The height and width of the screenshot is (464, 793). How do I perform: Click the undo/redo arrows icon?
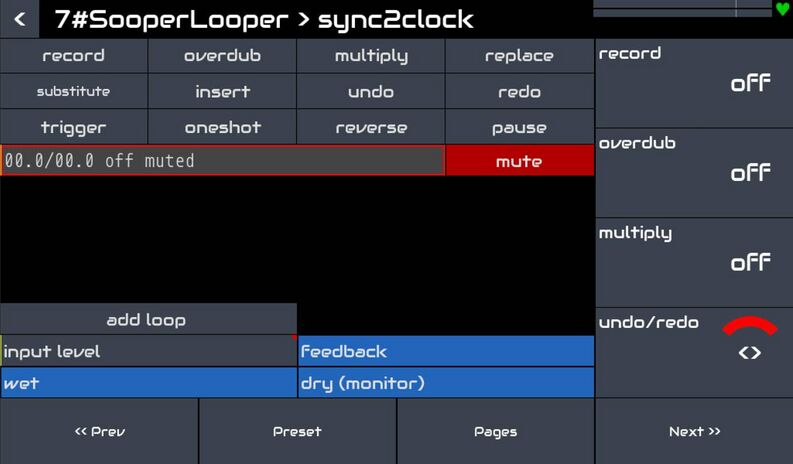750,352
